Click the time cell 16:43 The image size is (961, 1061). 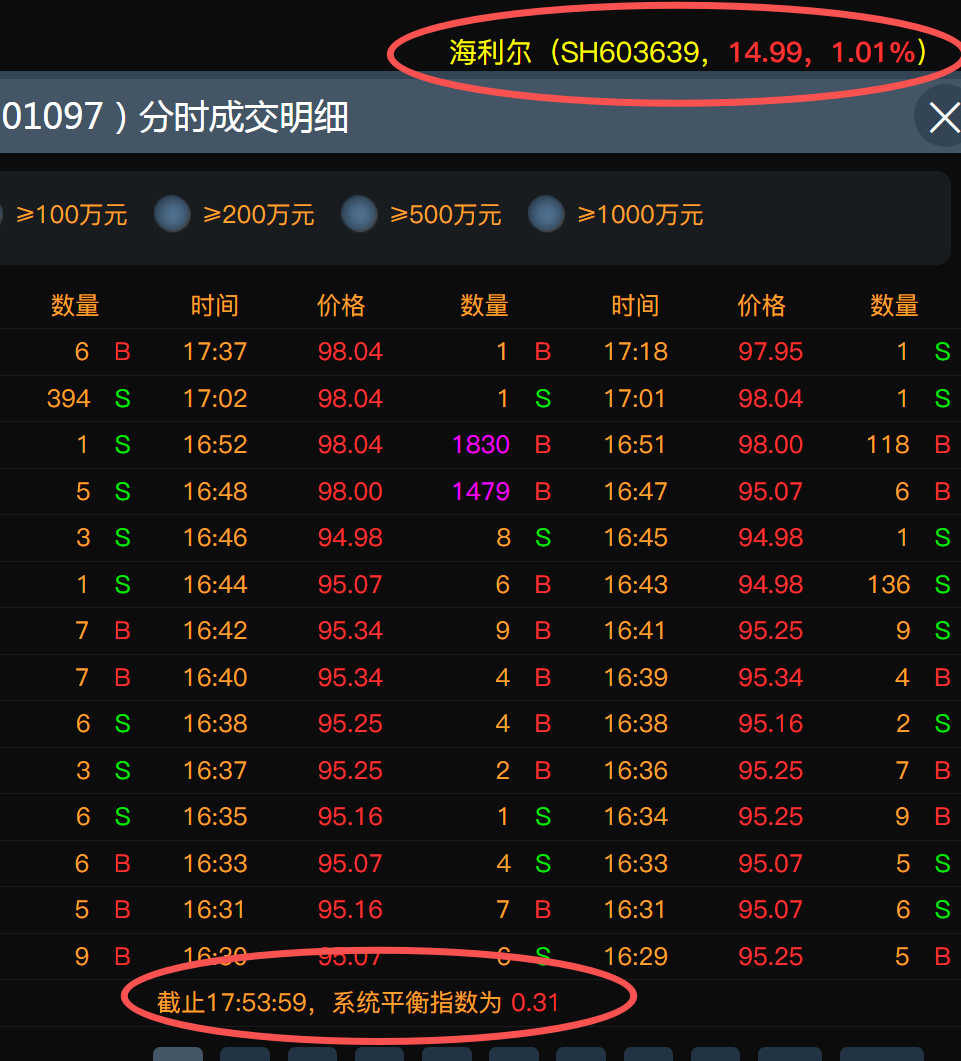[635, 584]
